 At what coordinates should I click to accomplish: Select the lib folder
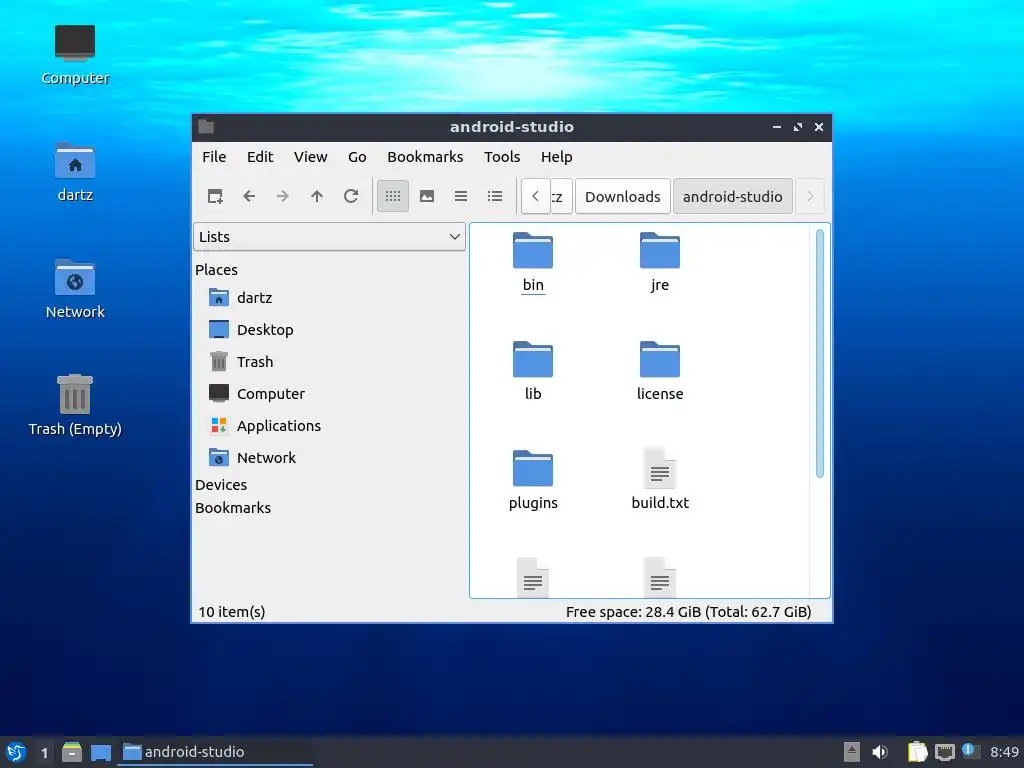[533, 371]
